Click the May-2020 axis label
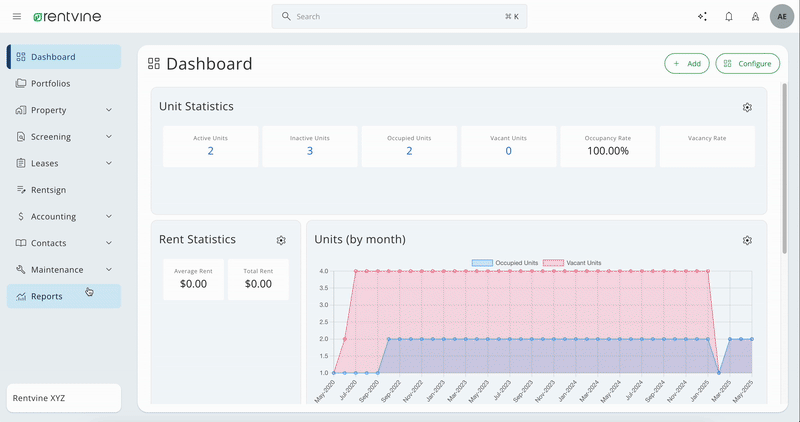Image resolution: width=800 pixels, height=422 pixels. [324, 392]
